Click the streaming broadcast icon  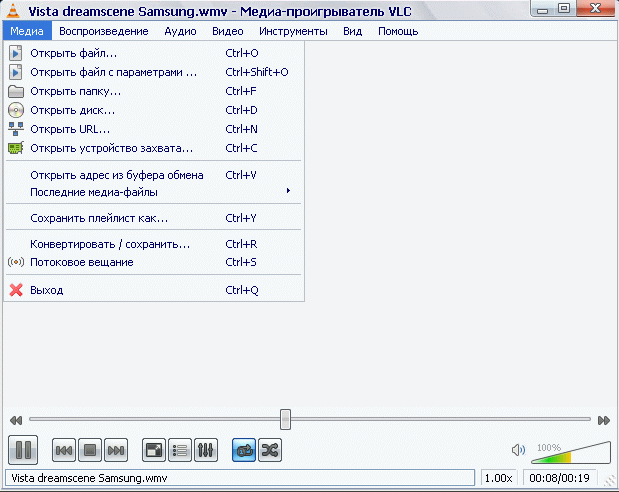16,262
